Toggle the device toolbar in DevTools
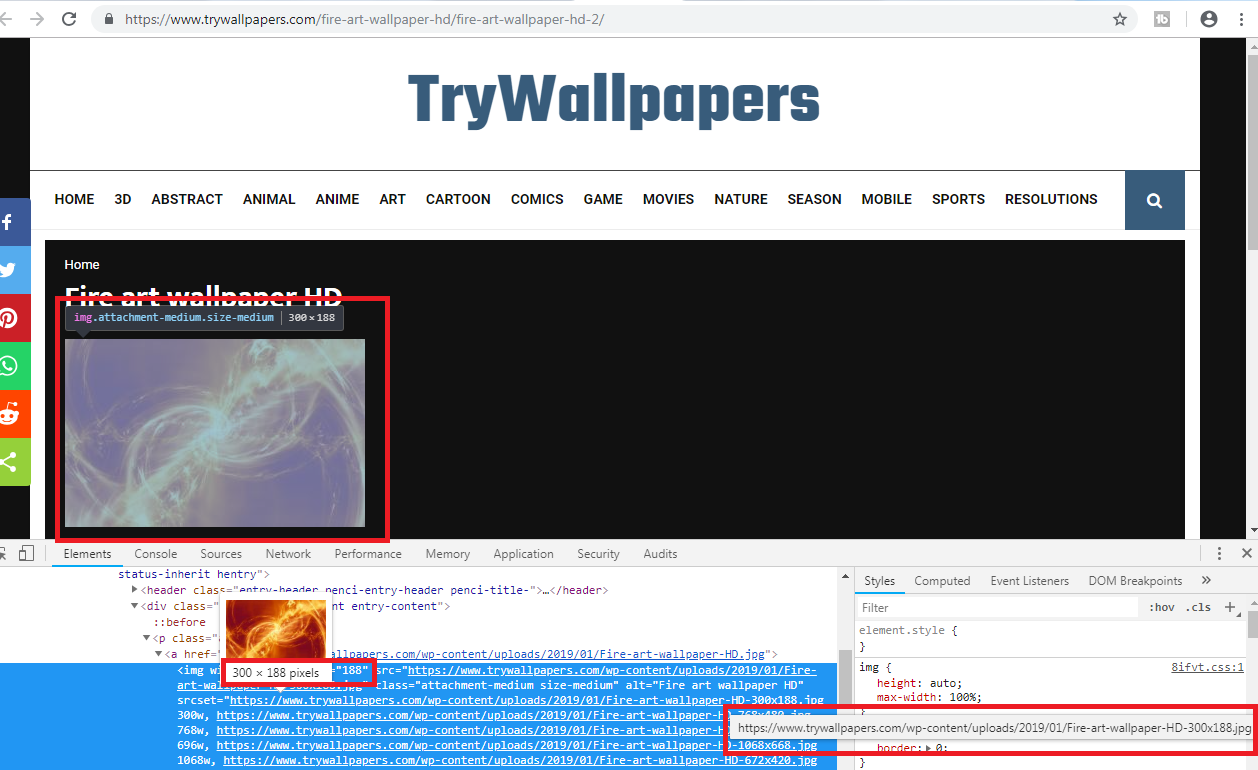 pos(27,553)
